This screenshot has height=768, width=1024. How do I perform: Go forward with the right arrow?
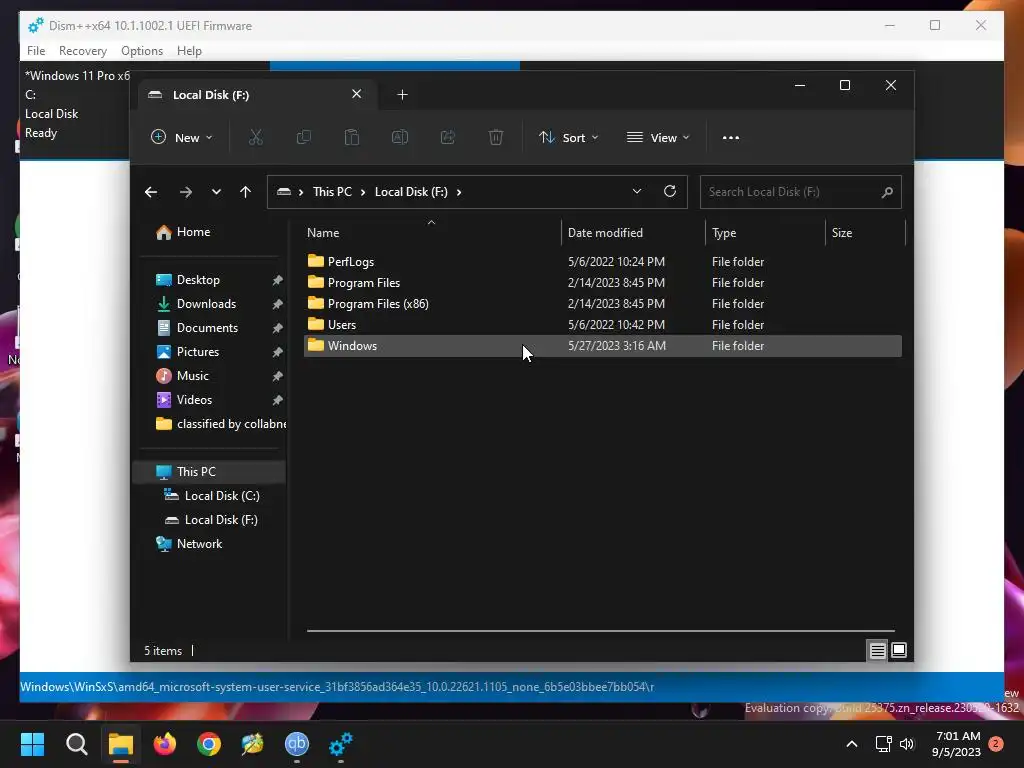tap(185, 192)
